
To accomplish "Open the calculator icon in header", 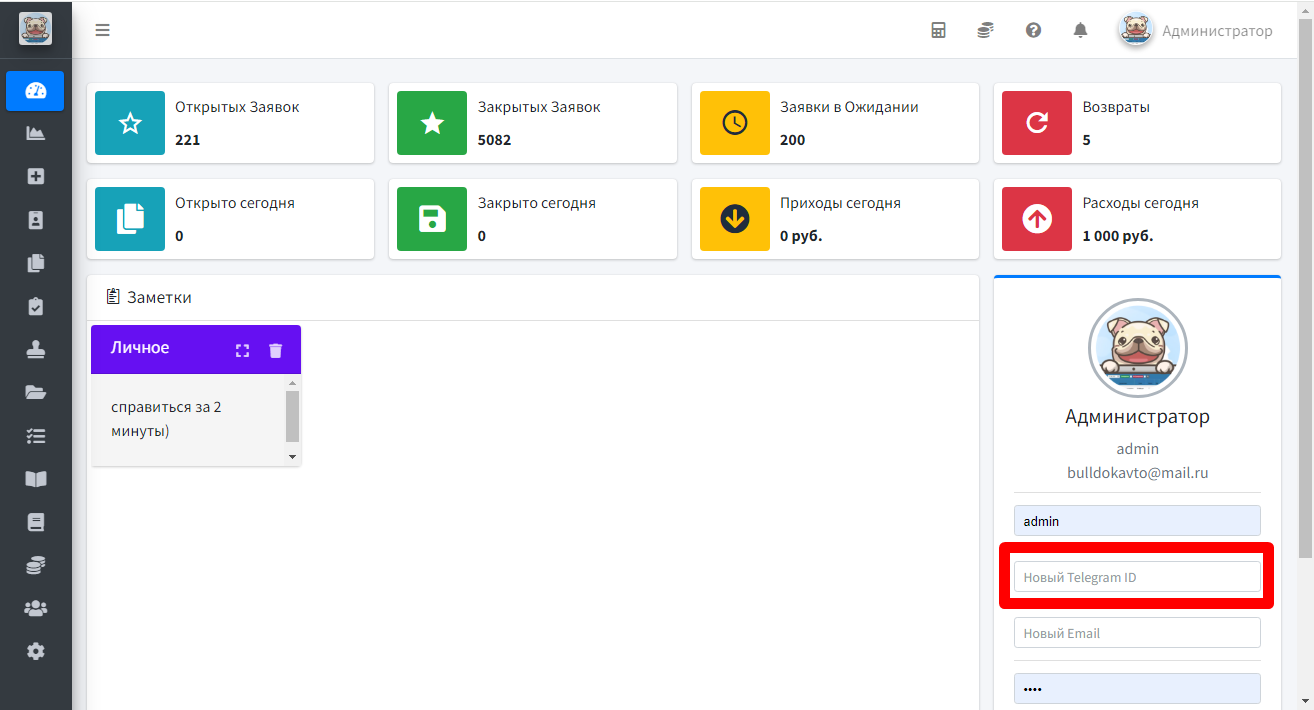I will 938,30.
